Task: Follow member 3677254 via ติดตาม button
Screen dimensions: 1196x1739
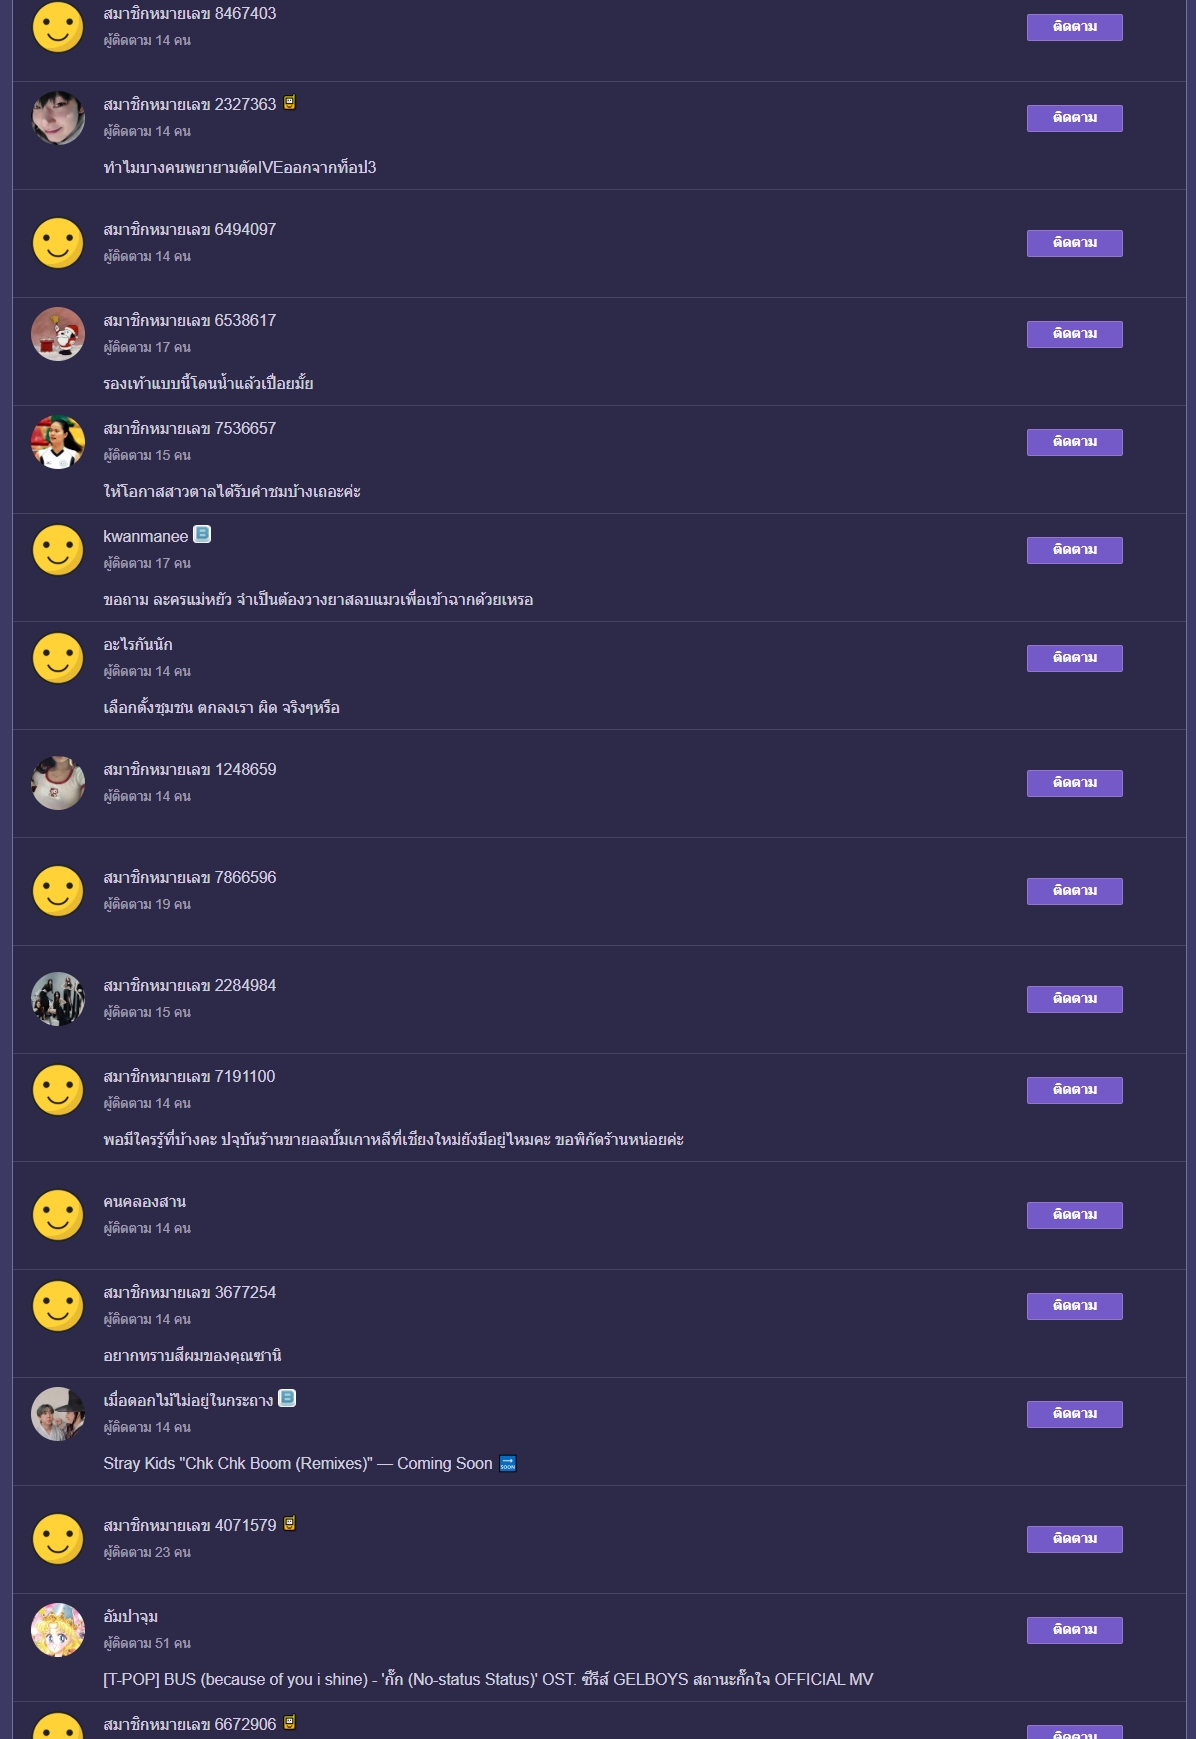Action: (1074, 1306)
